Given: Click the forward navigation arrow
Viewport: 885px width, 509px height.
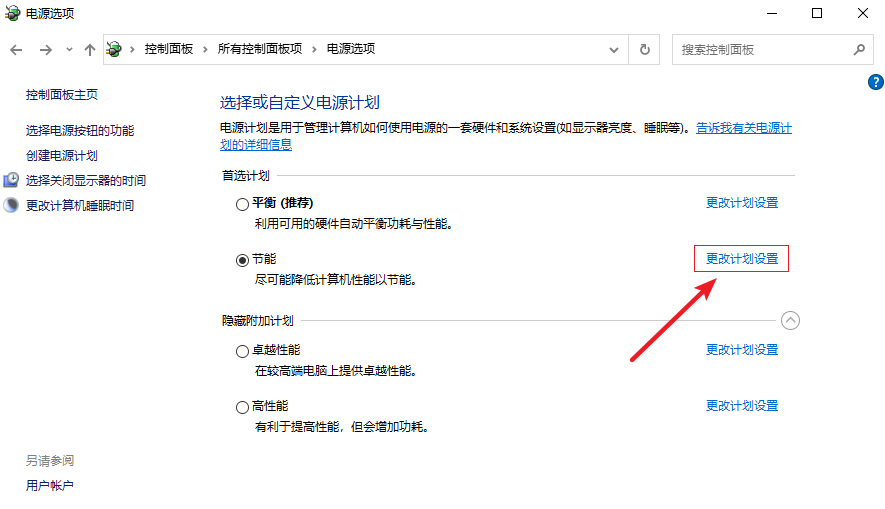Looking at the screenshot, I should click(x=45, y=49).
